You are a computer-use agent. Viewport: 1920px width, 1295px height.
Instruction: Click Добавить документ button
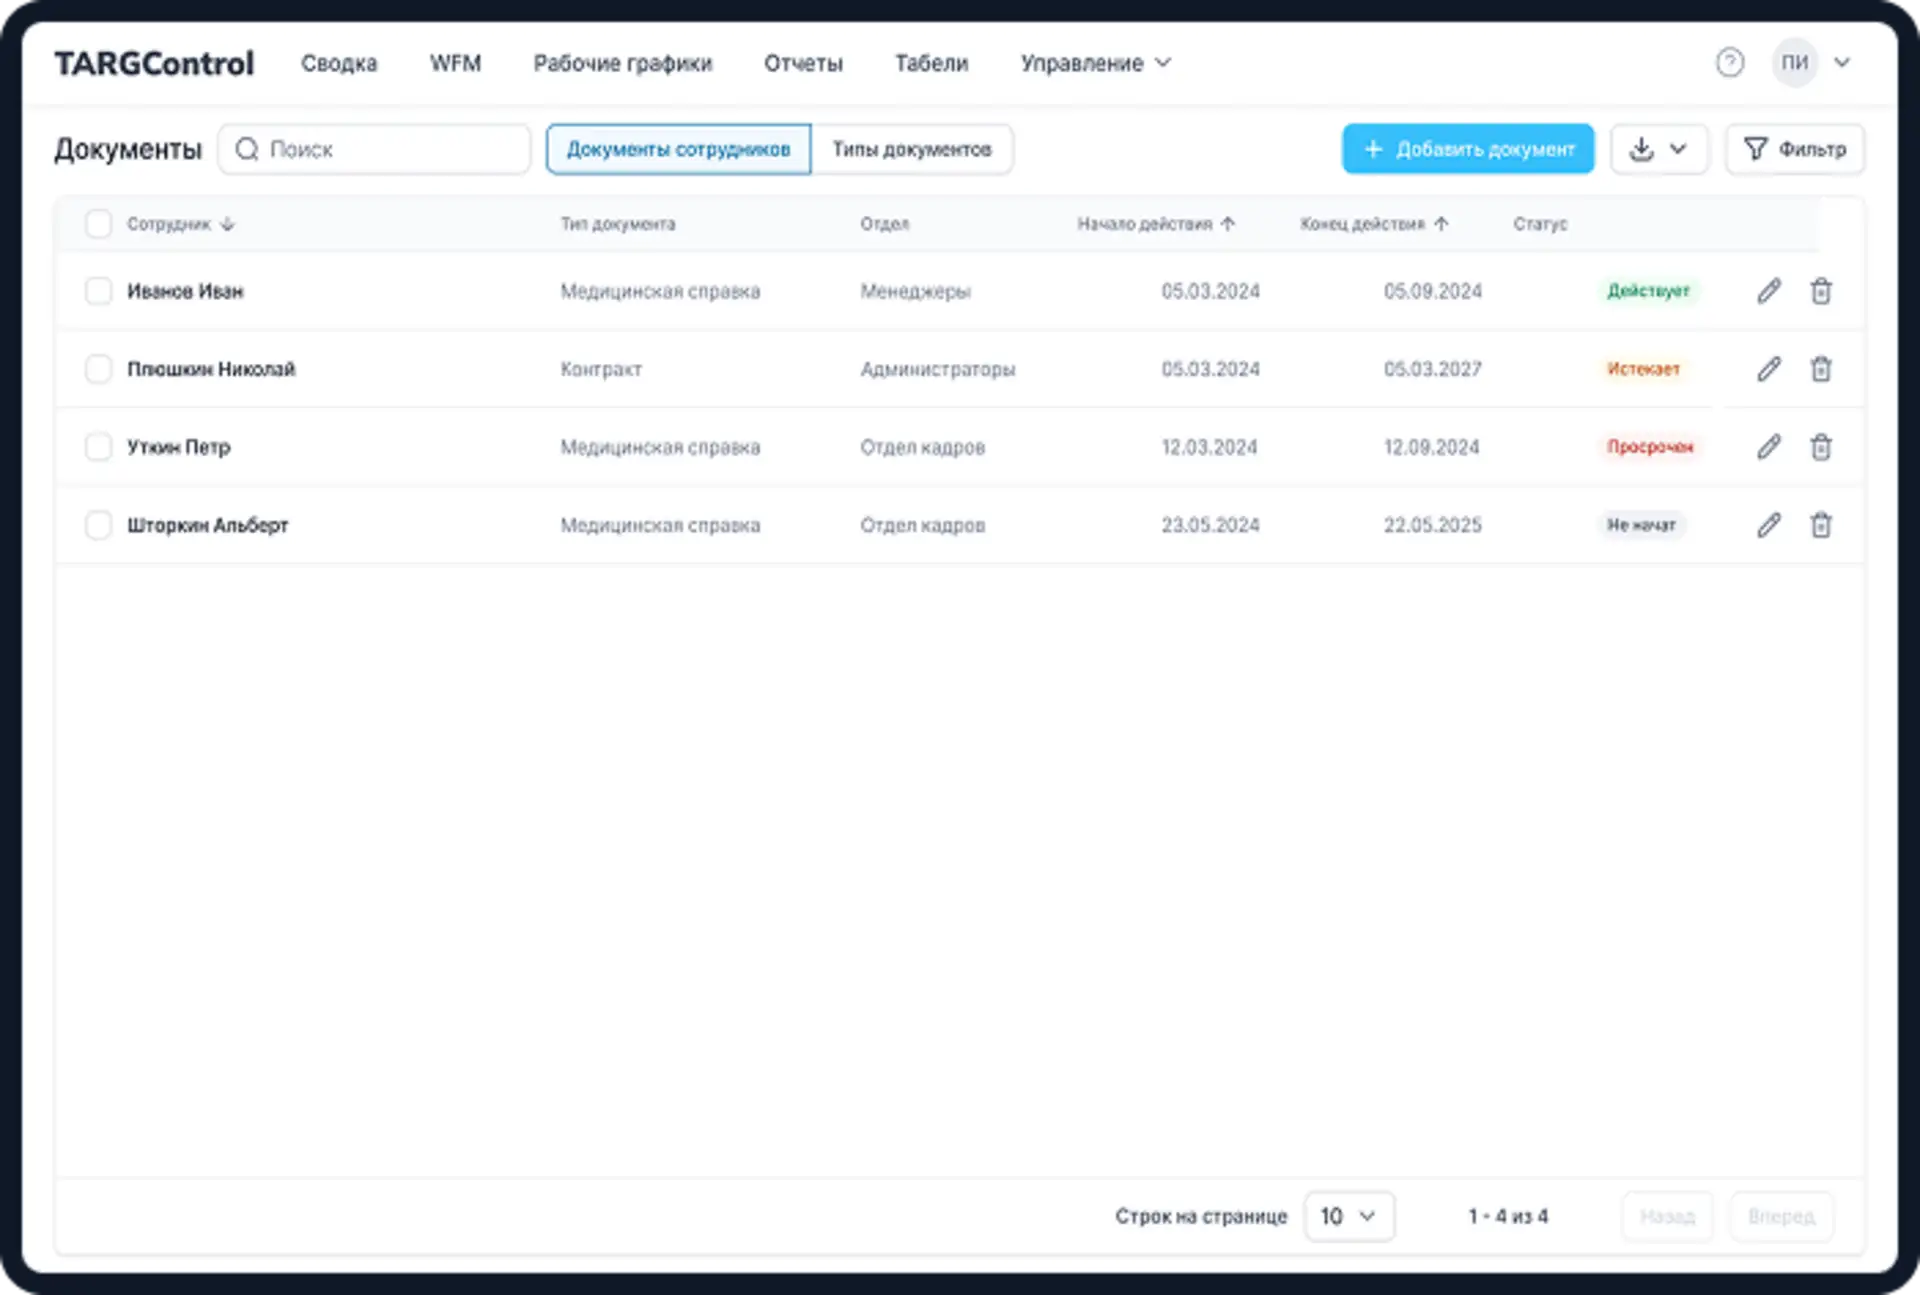[x=1467, y=149]
